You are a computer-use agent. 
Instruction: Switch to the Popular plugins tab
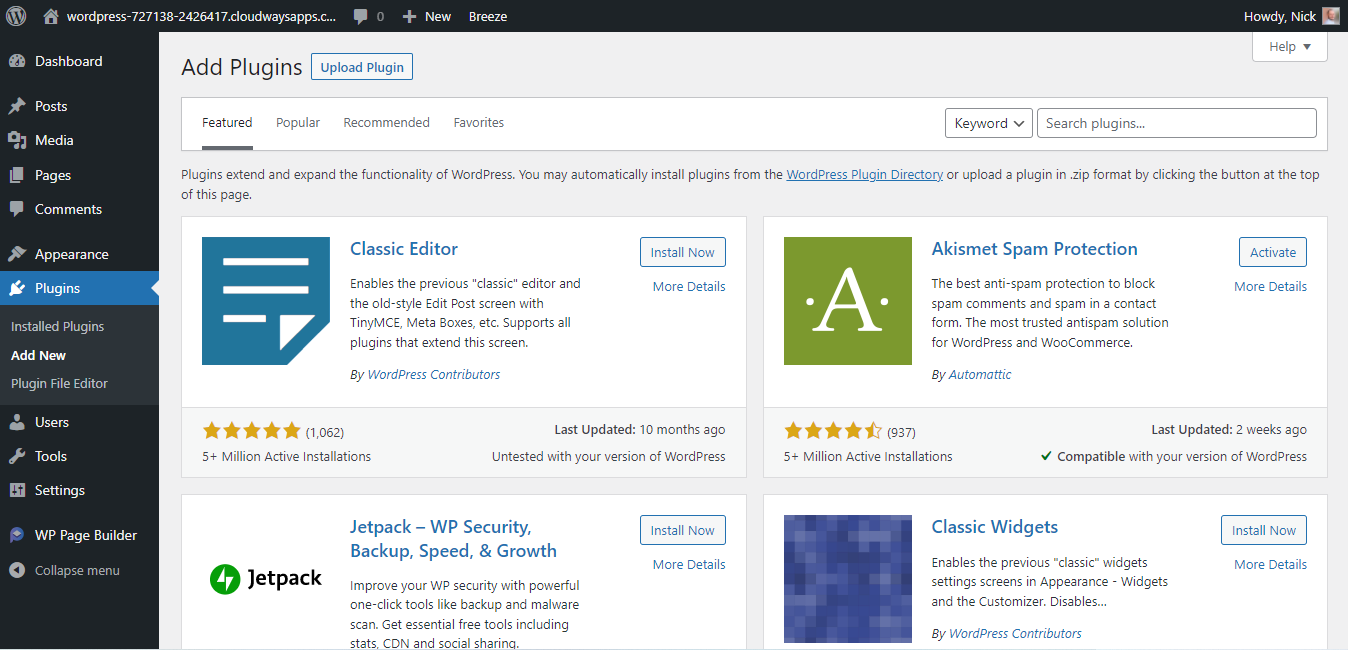pyautogui.click(x=297, y=122)
